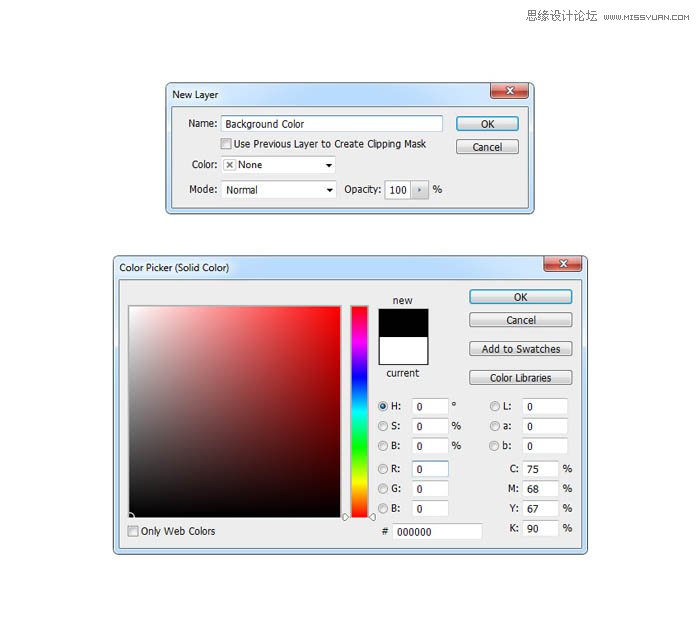The image size is (700, 637).
Task: Choose the R red radio button
Action: (x=383, y=469)
